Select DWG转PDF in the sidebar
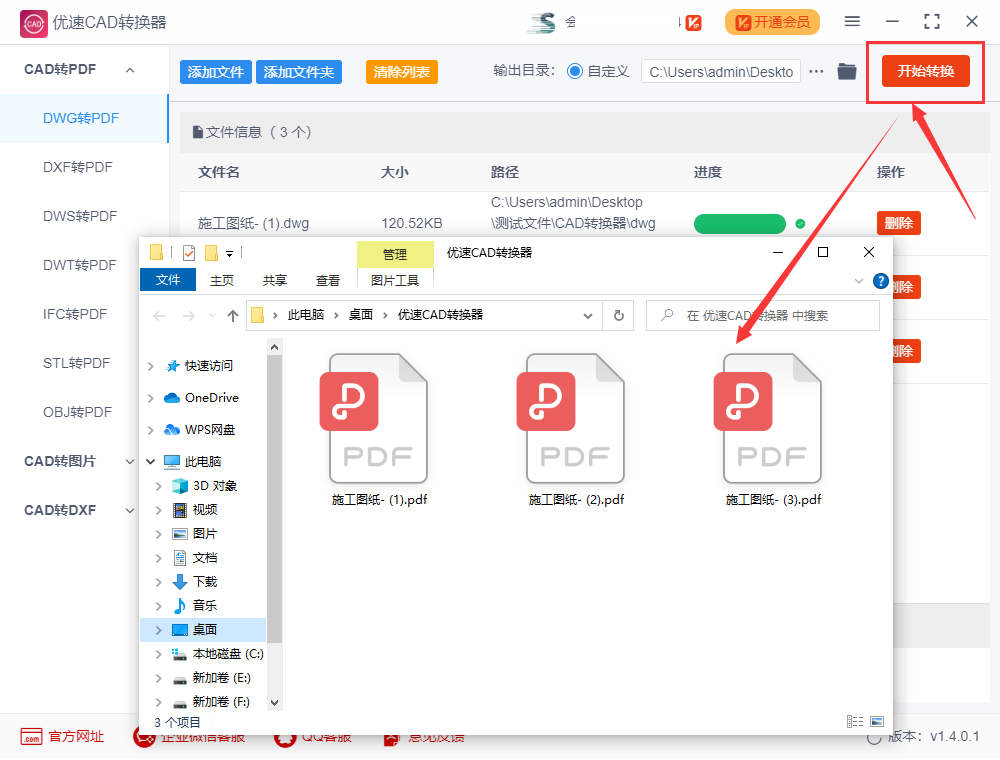The height and width of the screenshot is (760, 1000). tap(81, 119)
